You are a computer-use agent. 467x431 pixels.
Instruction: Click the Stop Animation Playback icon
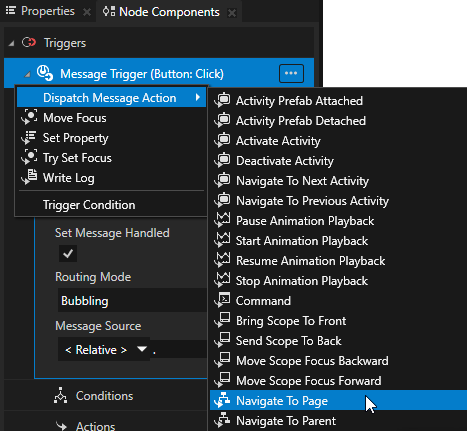coord(222,280)
